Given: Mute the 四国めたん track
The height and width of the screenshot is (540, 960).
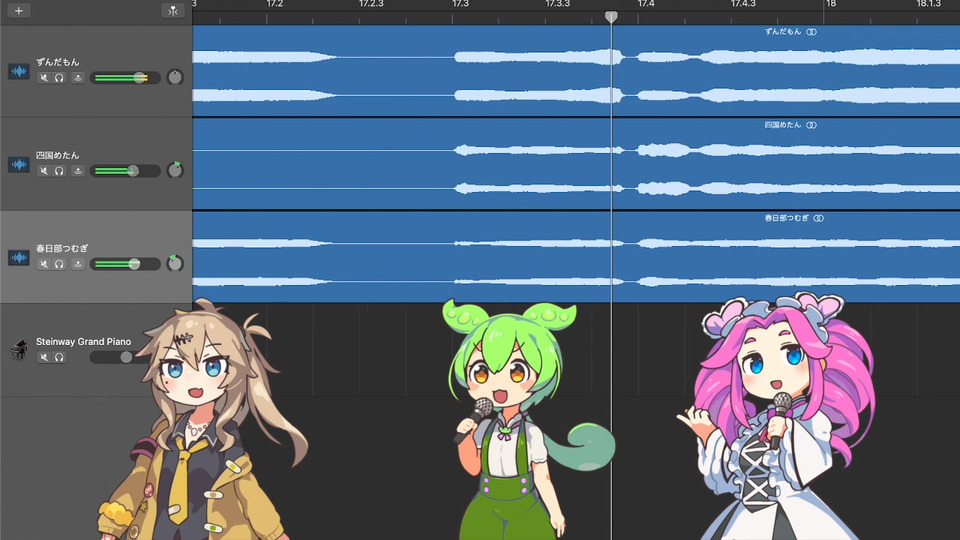Looking at the screenshot, I should (43, 171).
